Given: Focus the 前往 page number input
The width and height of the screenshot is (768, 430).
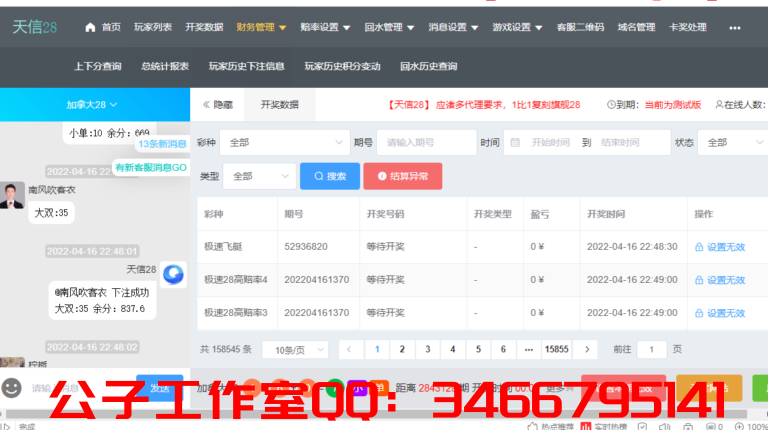Looking at the screenshot, I should click(651, 349).
